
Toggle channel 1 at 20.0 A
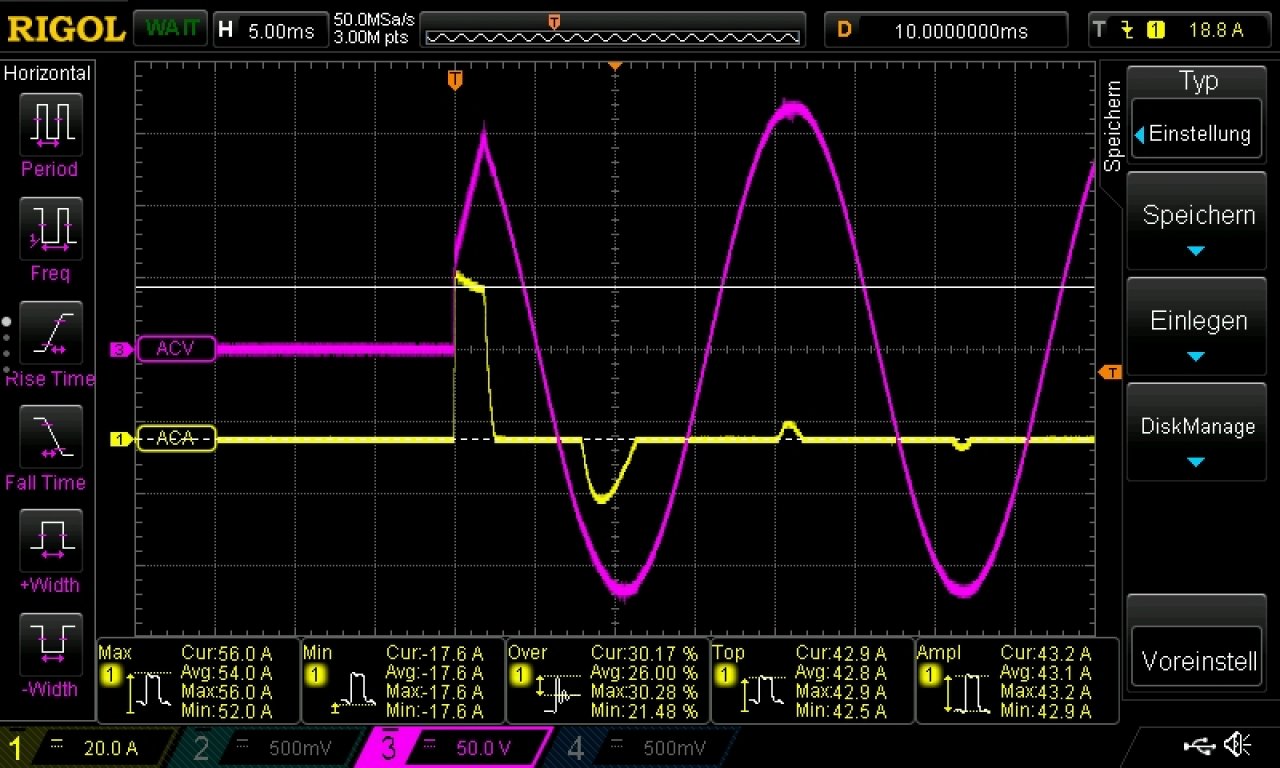[x=86, y=748]
